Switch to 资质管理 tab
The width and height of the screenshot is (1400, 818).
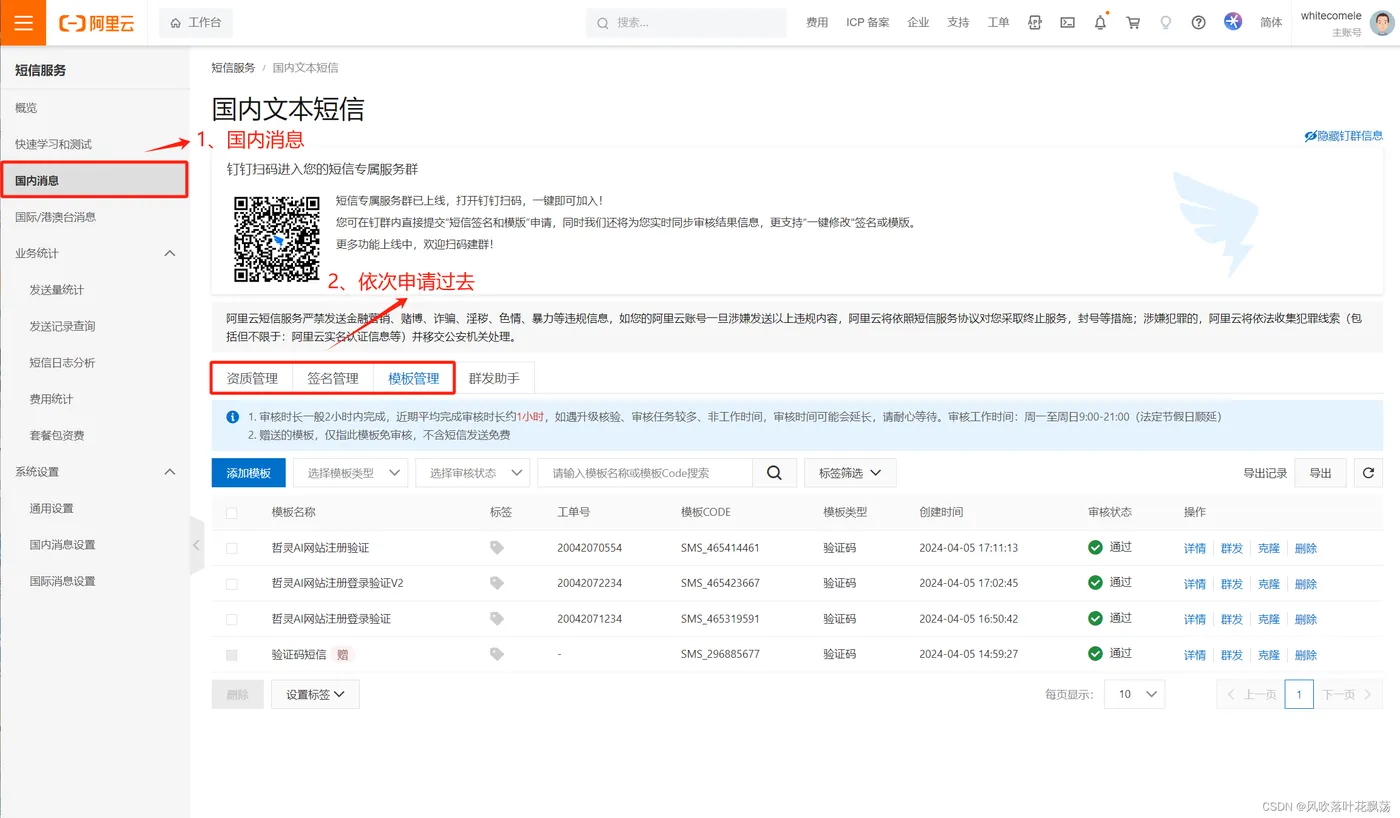point(252,379)
